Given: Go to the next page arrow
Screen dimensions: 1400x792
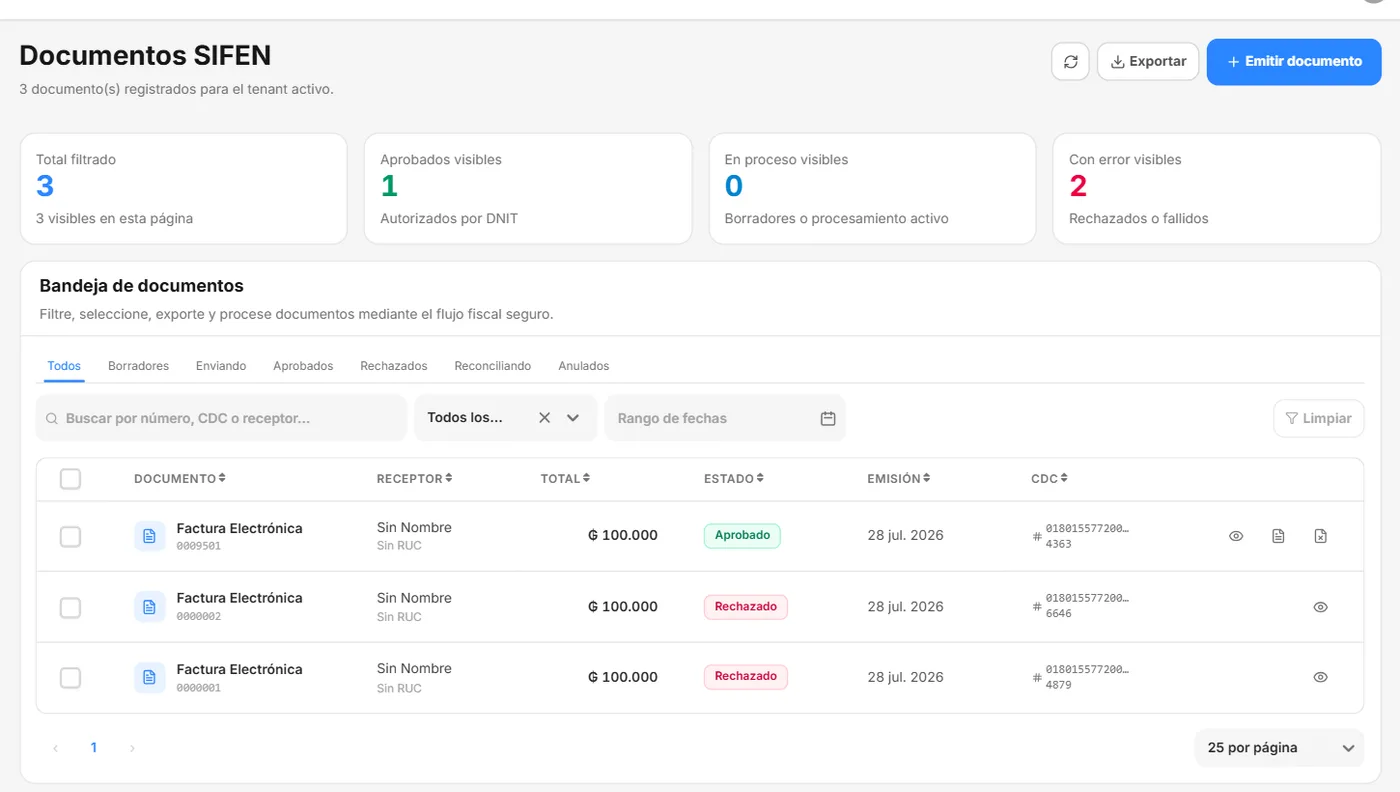Looking at the screenshot, I should [x=132, y=748].
